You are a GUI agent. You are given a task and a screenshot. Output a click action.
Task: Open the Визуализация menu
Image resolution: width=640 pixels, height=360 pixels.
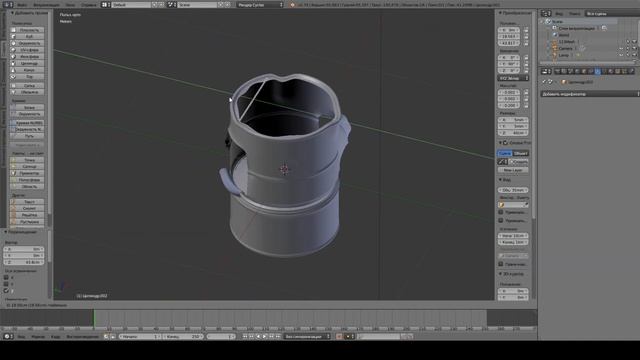(46, 5)
